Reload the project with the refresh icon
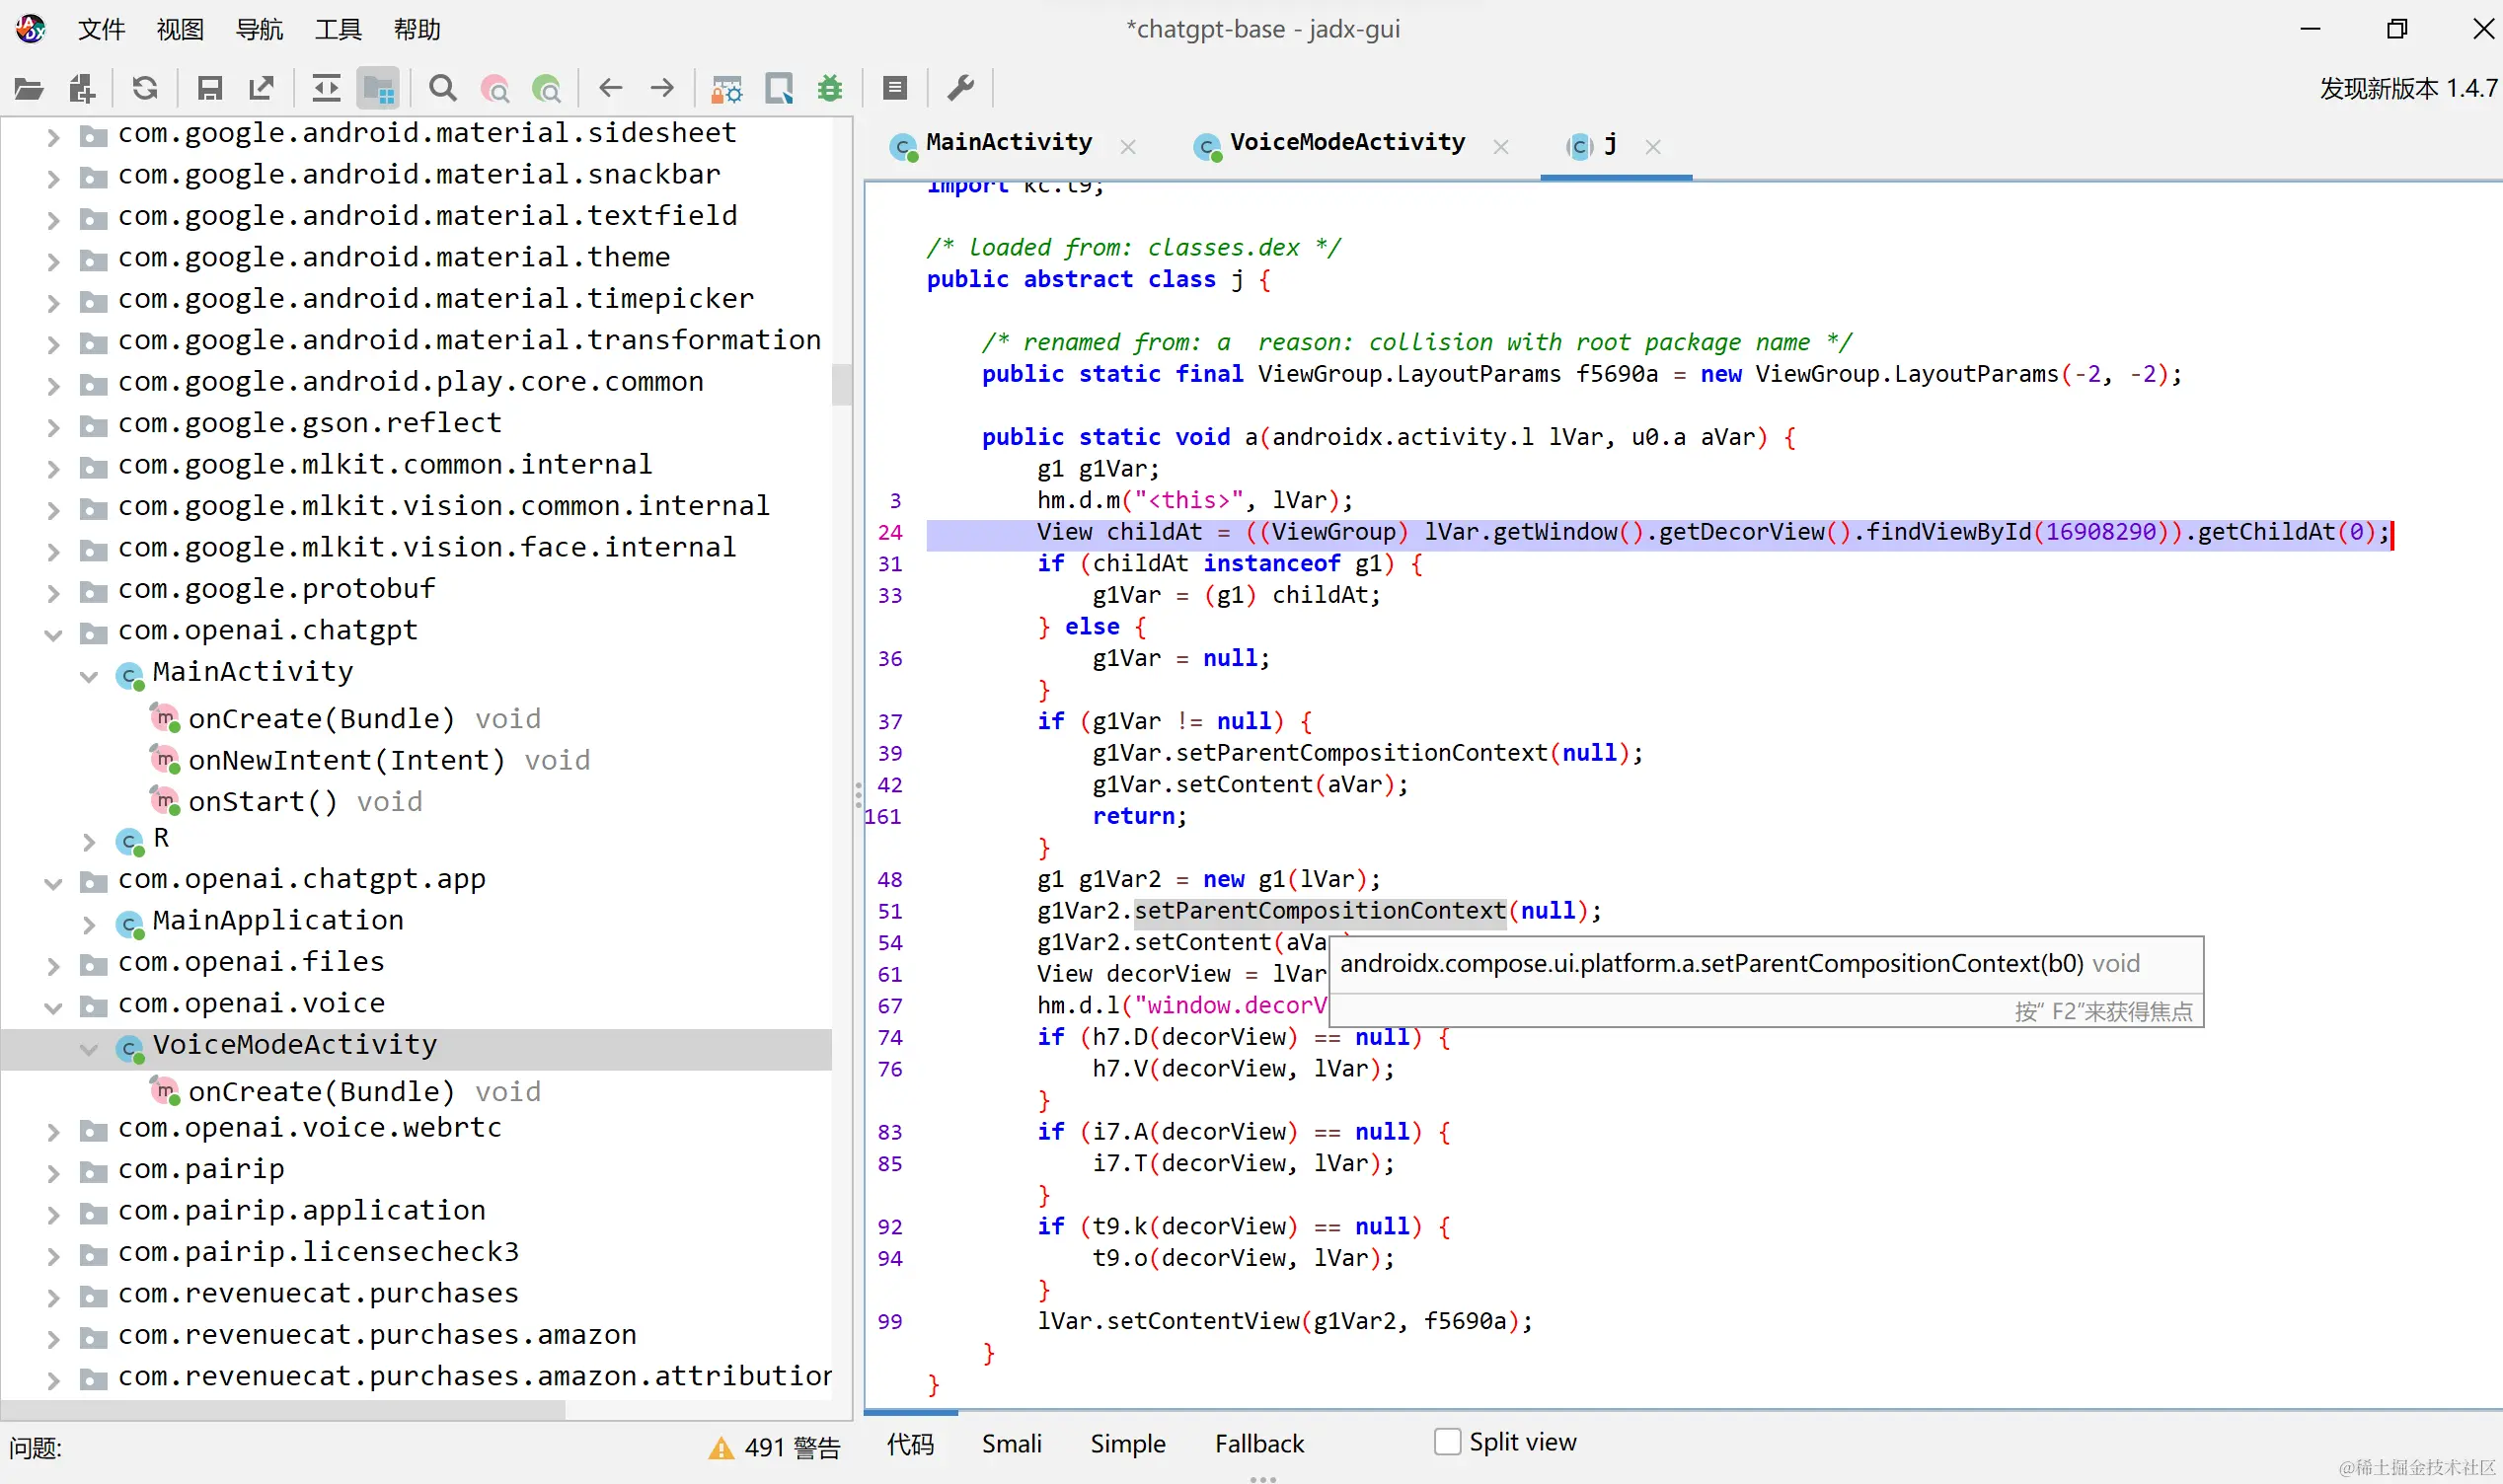This screenshot has height=1484, width=2503. (145, 89)
